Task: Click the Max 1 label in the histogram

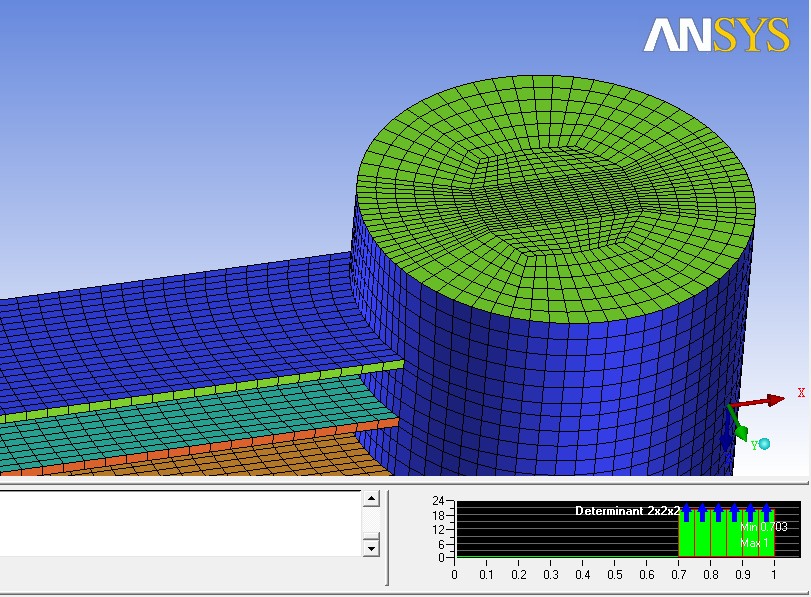Action: [754, 543]
